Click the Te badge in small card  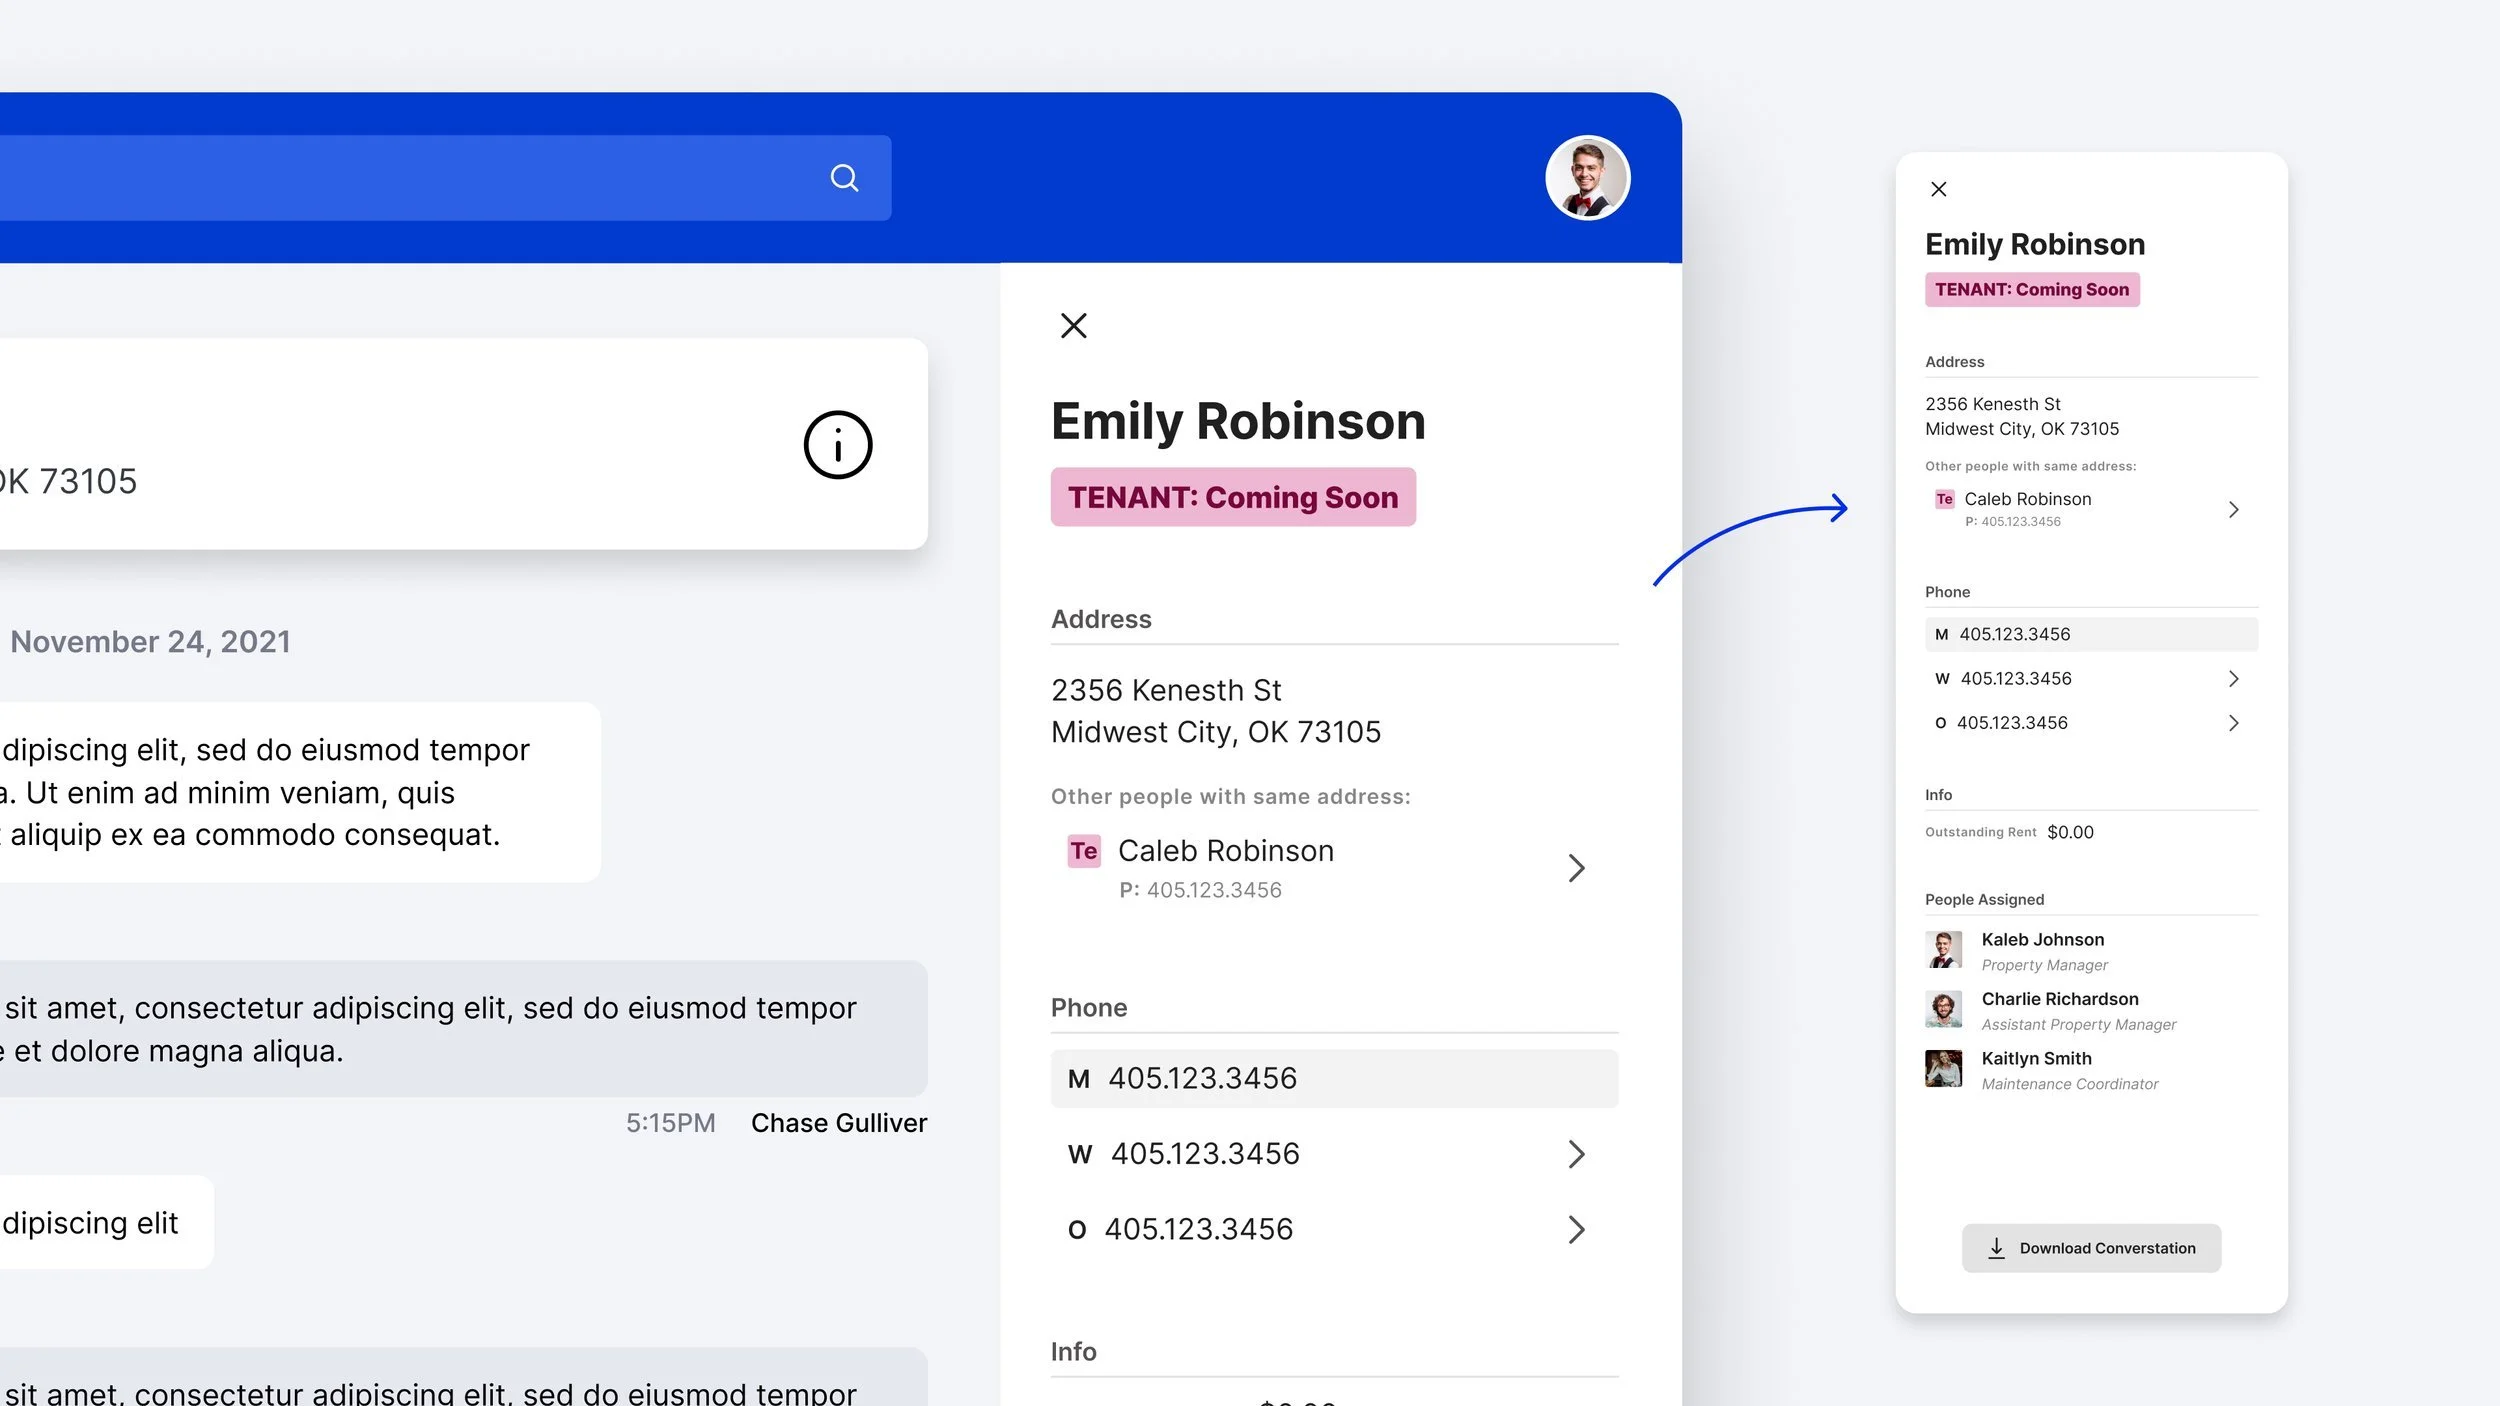(1944, 499)
